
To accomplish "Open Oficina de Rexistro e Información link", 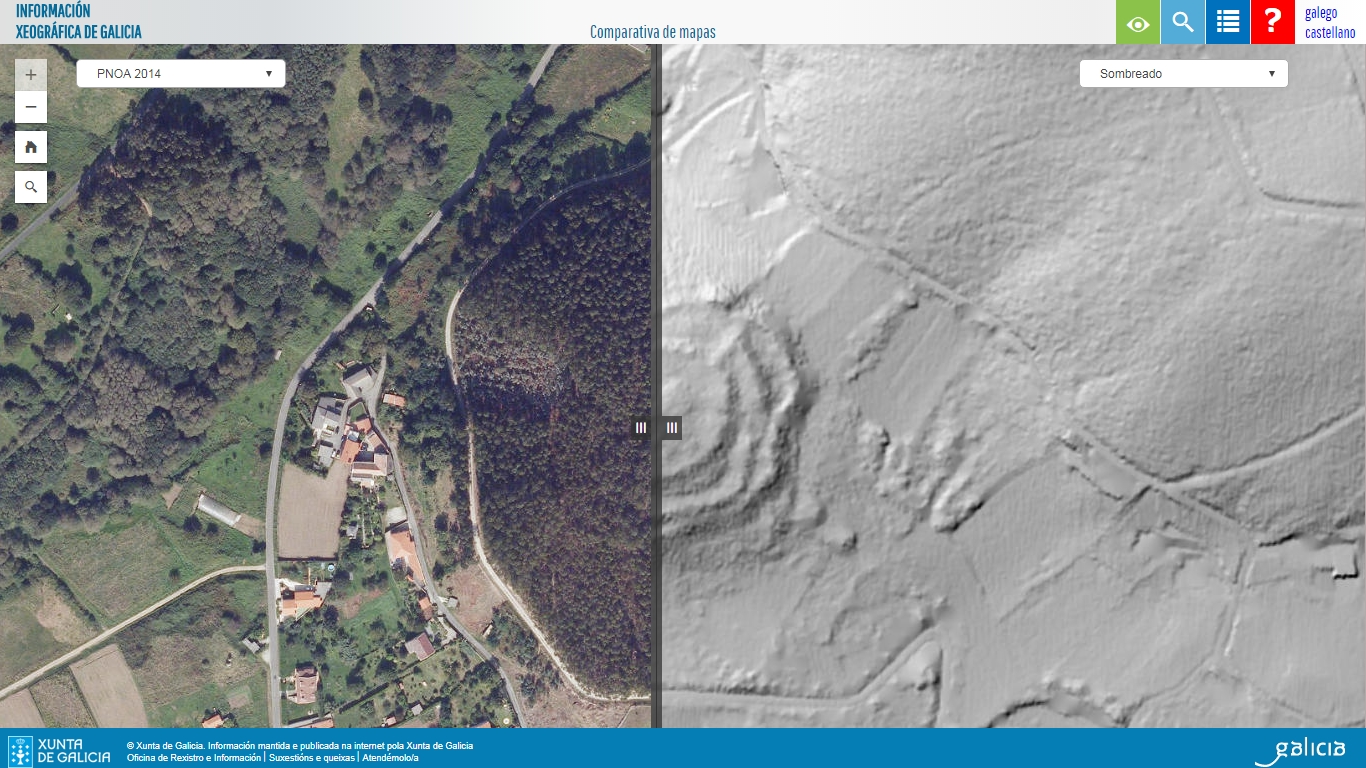I will pyautogui.click(x=194, y=758).
